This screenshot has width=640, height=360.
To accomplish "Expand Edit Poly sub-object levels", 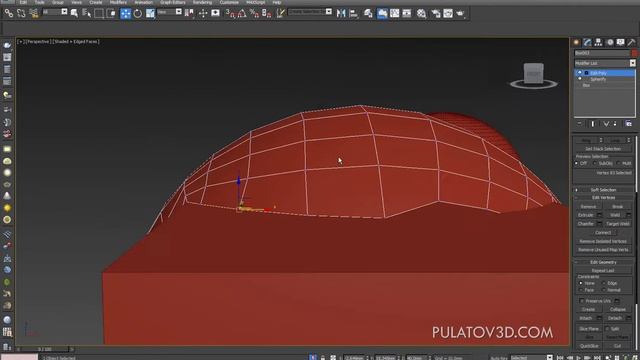I will pos(586,73).
